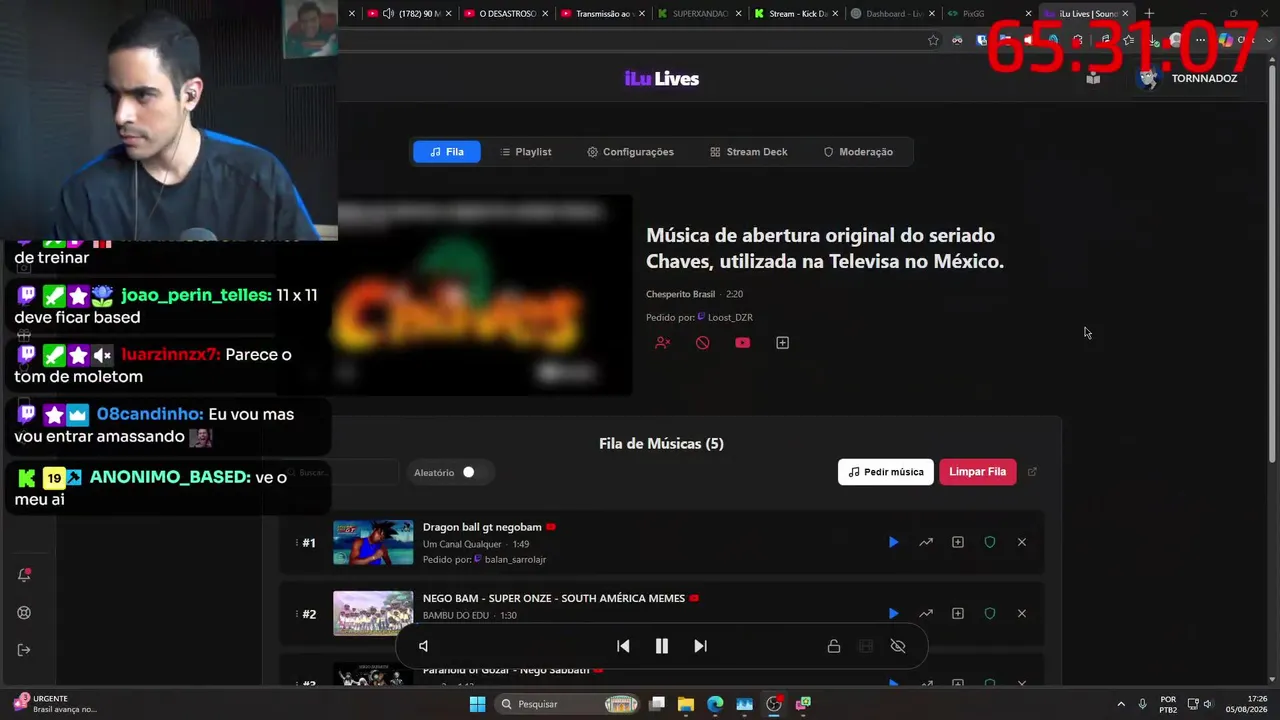Click the remove-user icon under the current song
This screenshot has height=720, width=1280.
click(662, 343)
